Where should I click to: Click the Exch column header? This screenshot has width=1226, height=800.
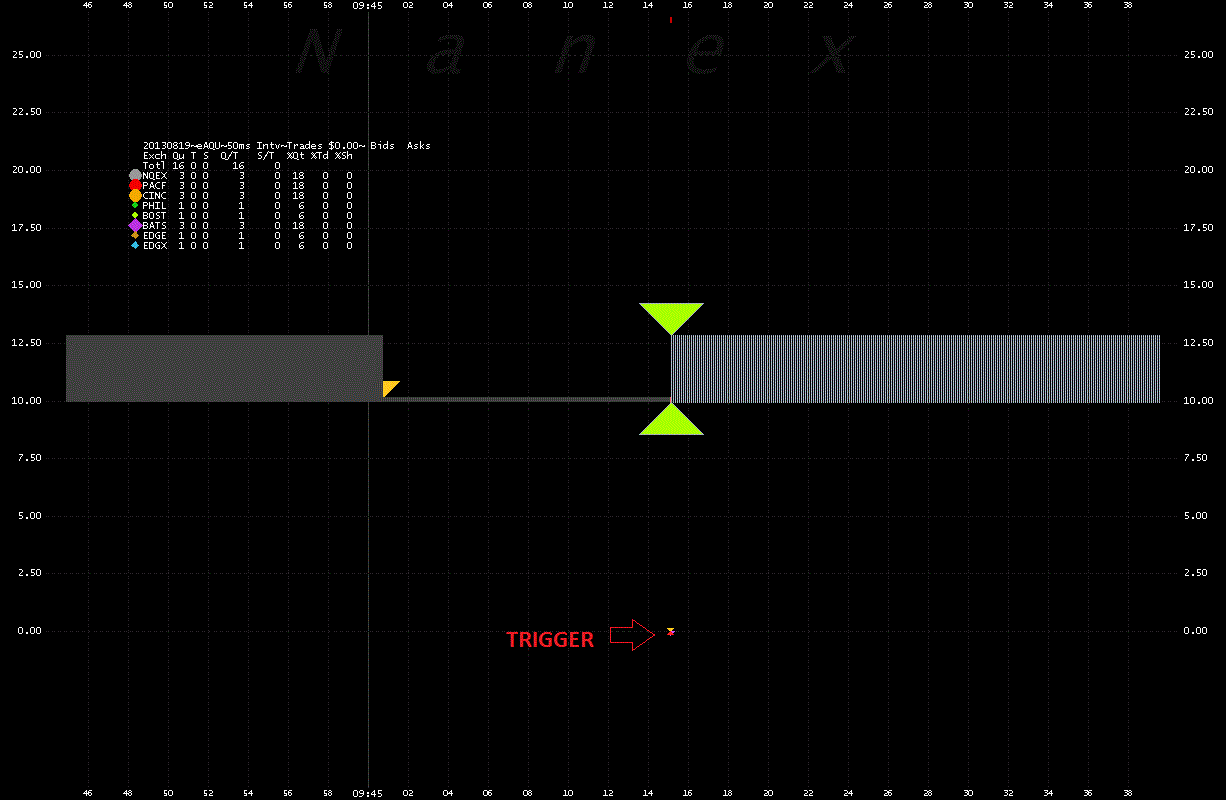coord(155,155)
